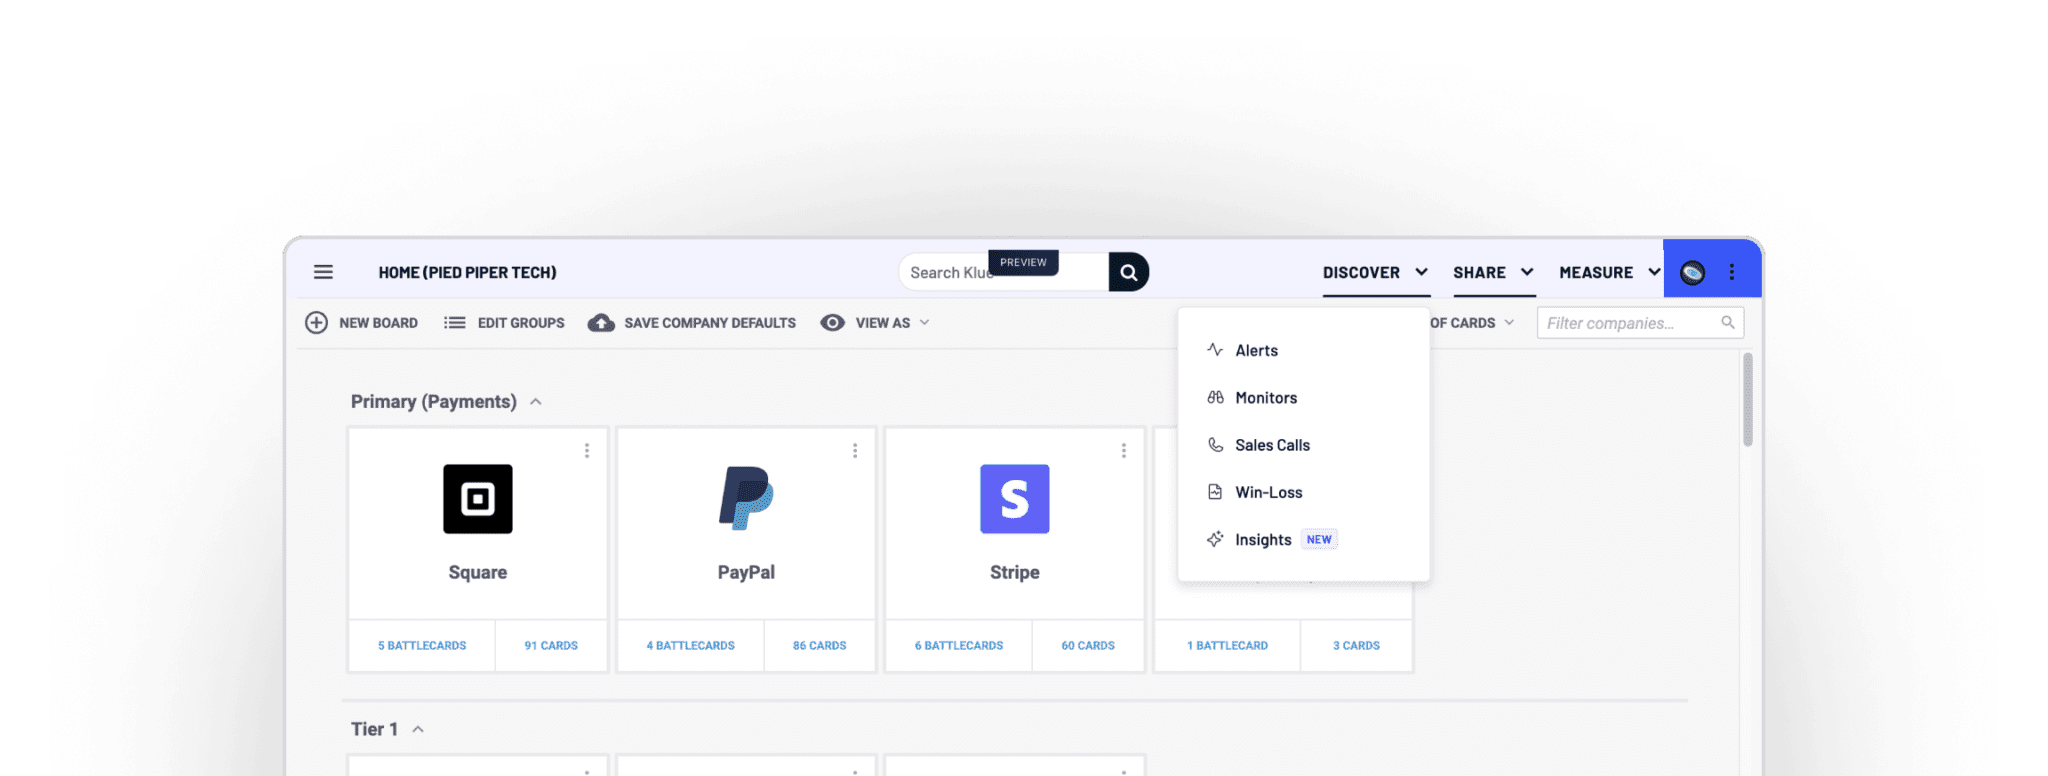Click the Square company logo
Screen dimensions: 2048x776
tap(478, 499)
